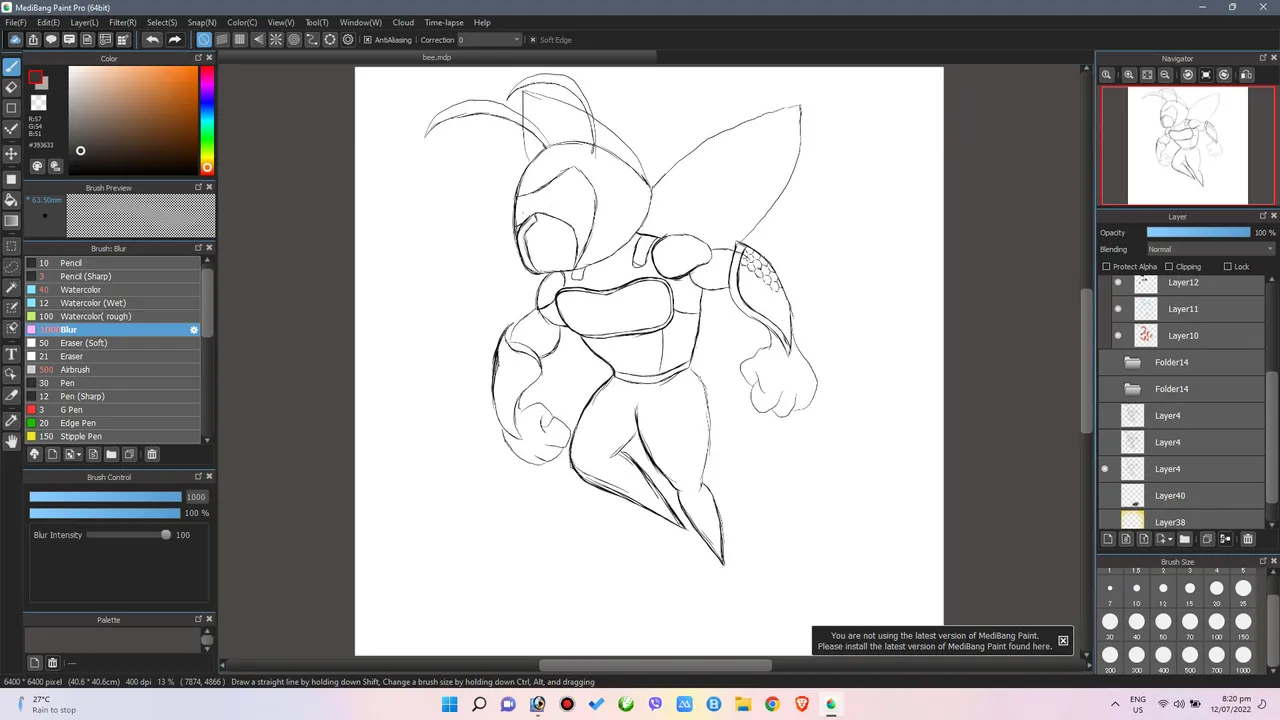This screenshot has height=720, width=1280.
Task: Select the Gradient tool
Action: (x=12, y=221)
